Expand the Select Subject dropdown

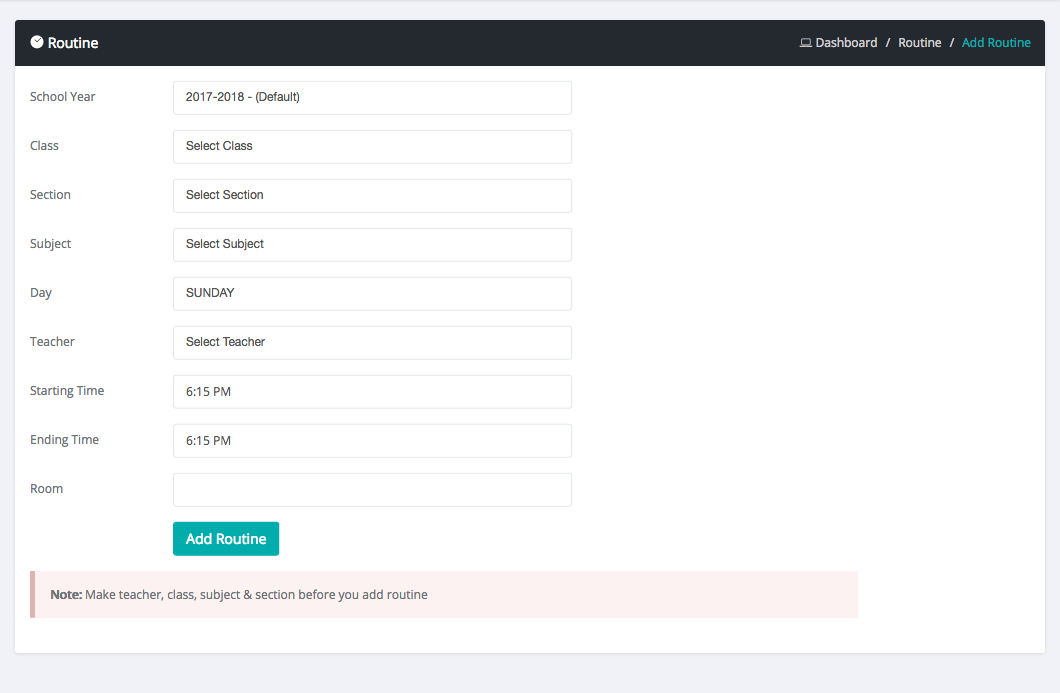point(372,245)
